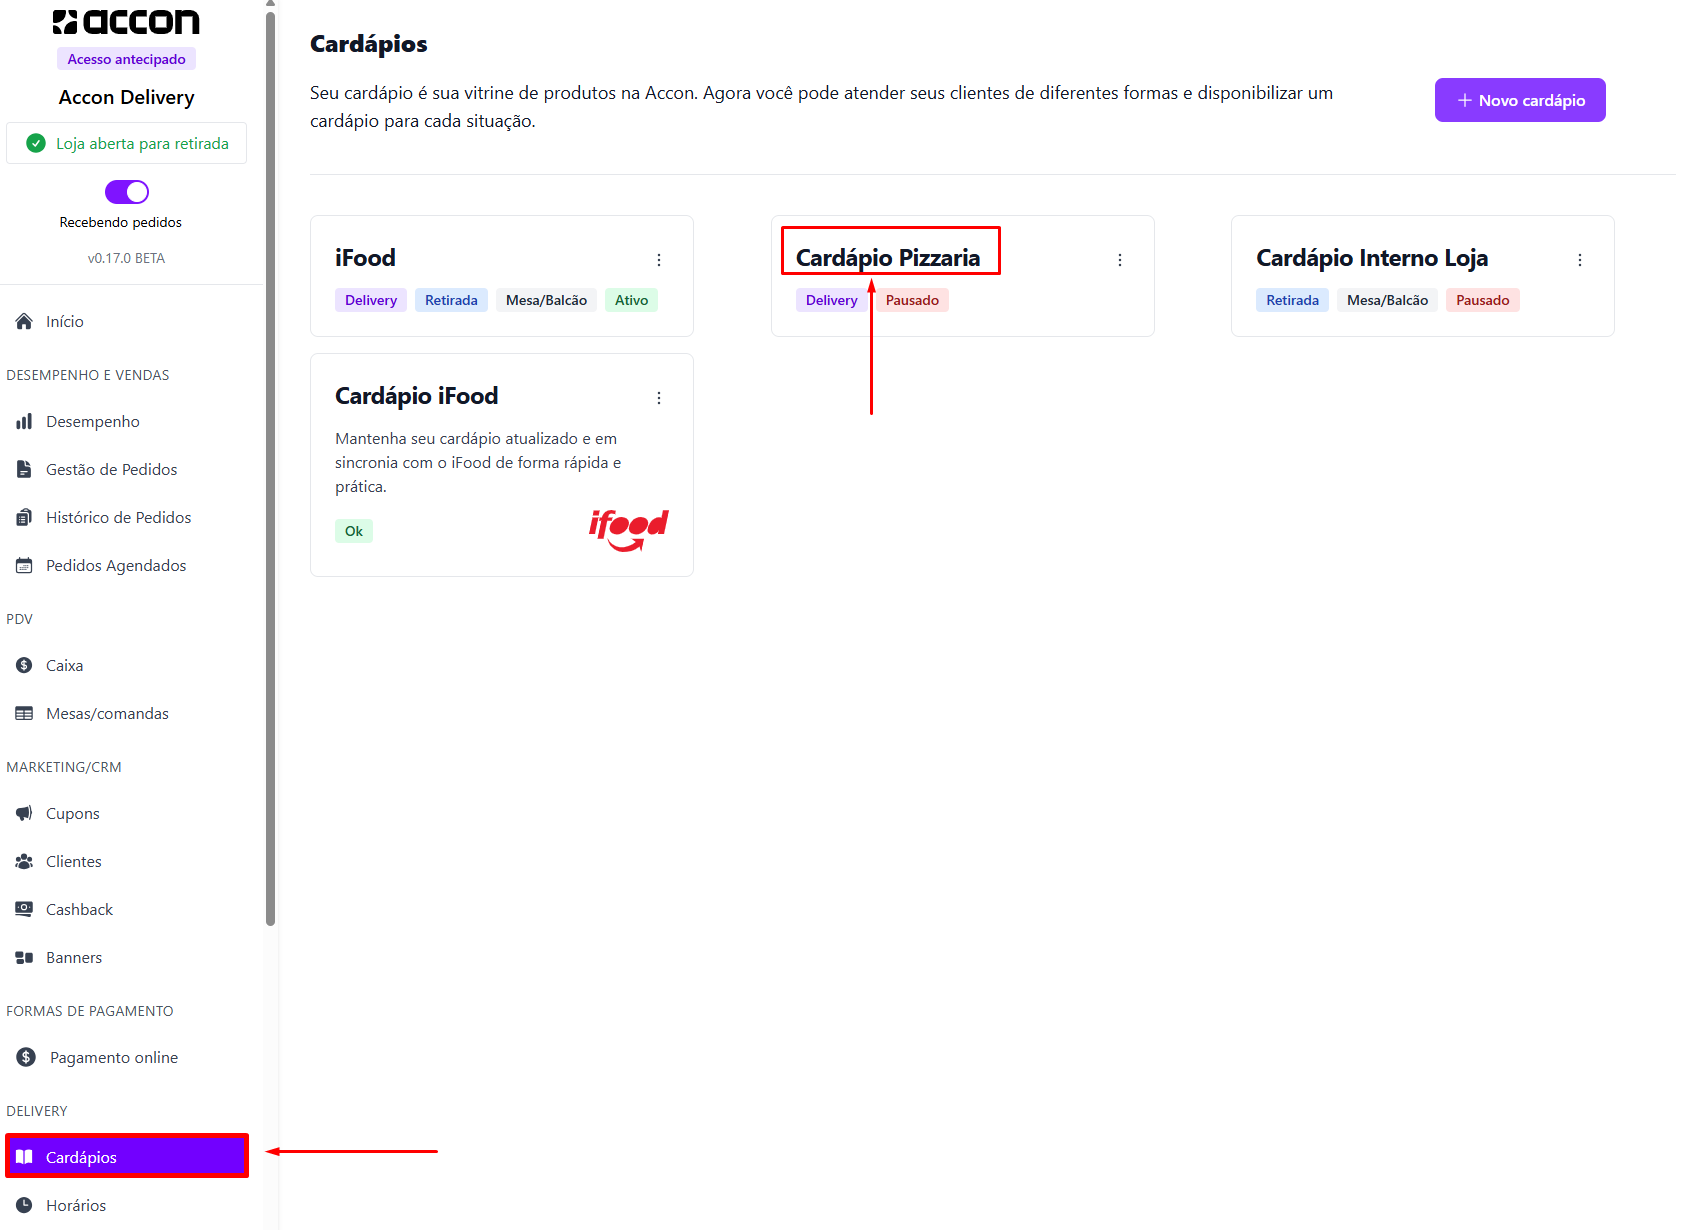Click the Desempenho bar chart icon
Screen dimensions: 1684x1230
(x=24, y=421)
